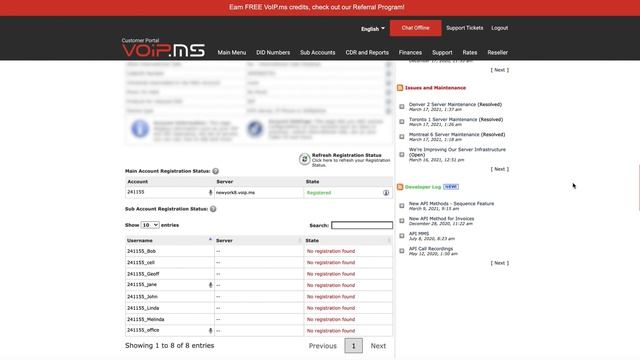Click bullet icon for Denver 2 Server Maintenance

pyautogui.click(x=402, y=107)
